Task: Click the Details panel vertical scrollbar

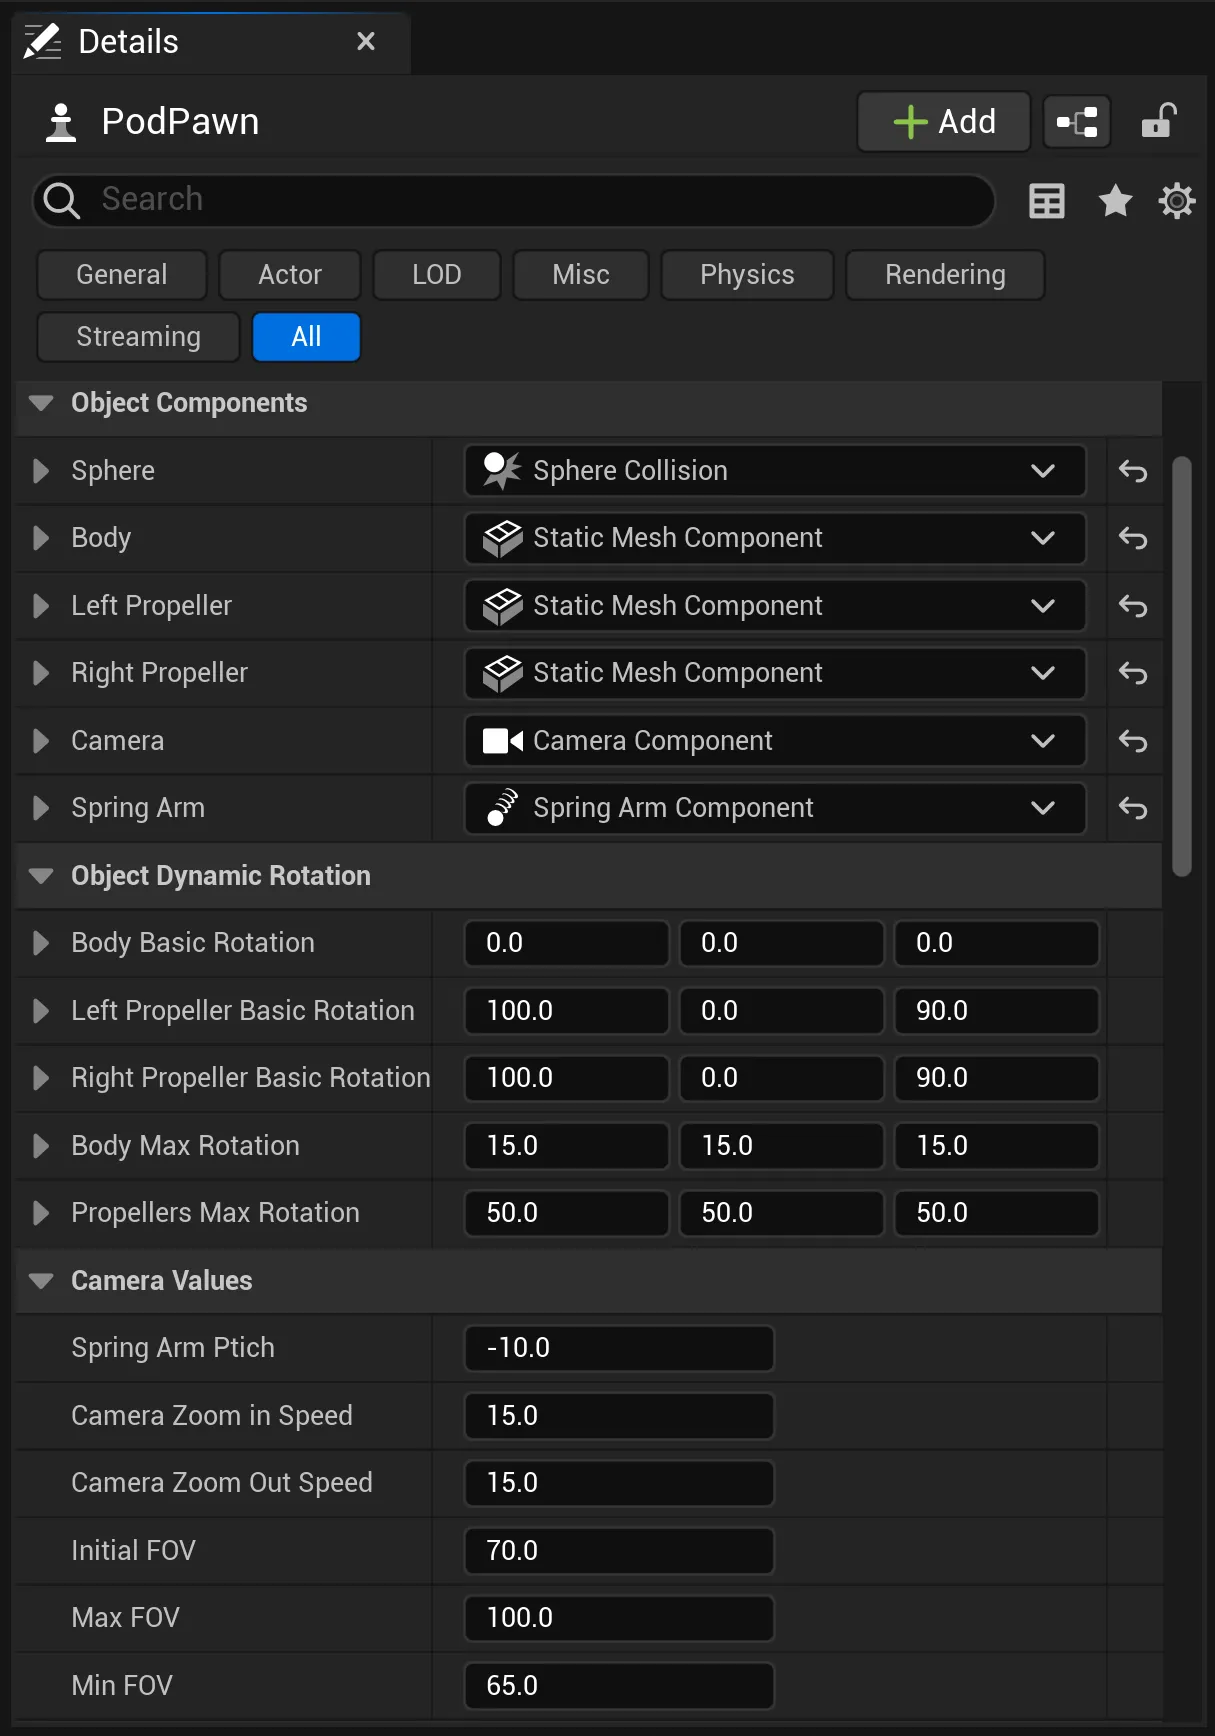Action: click(1182, 666)
